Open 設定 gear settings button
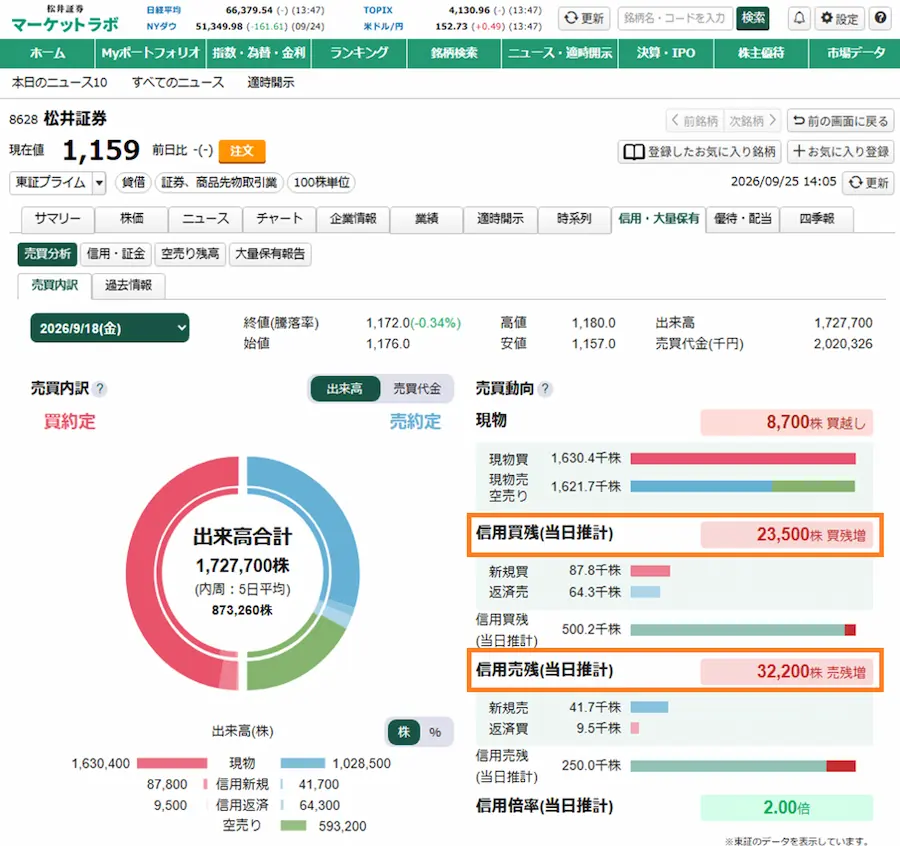This screenshot has height=846, width=900. coord(839,18)
